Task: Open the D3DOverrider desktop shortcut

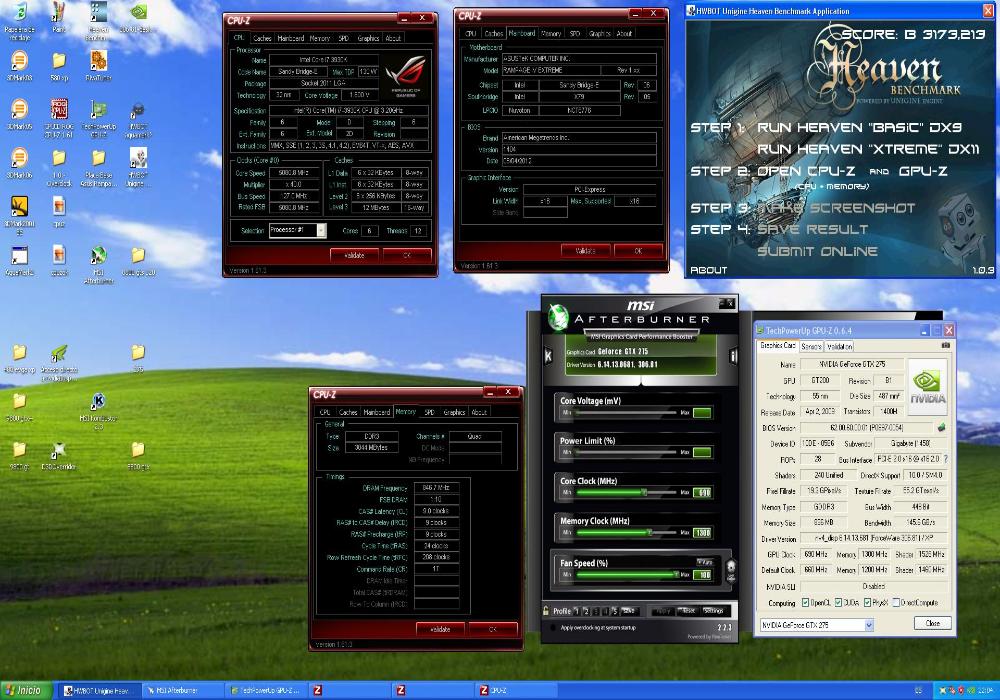Action: click(59, 450)
